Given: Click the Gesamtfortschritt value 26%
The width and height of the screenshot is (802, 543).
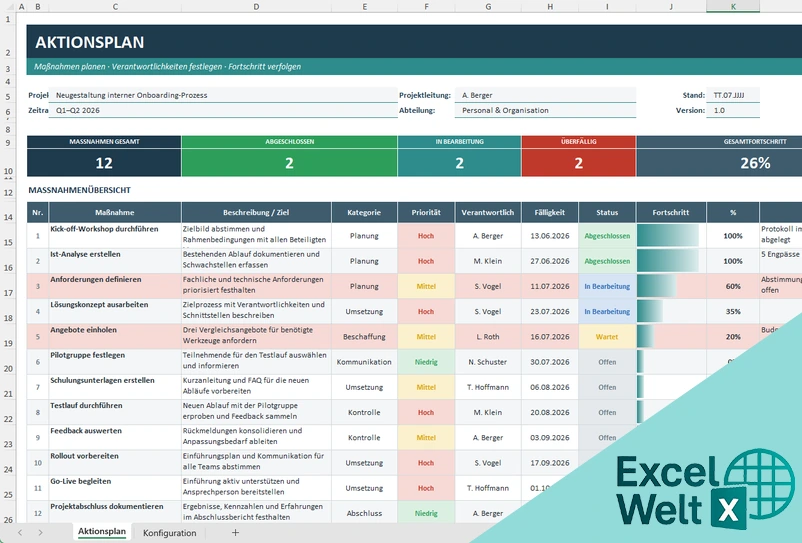Looking at the screenshot, I should click(x=755, y=163).
